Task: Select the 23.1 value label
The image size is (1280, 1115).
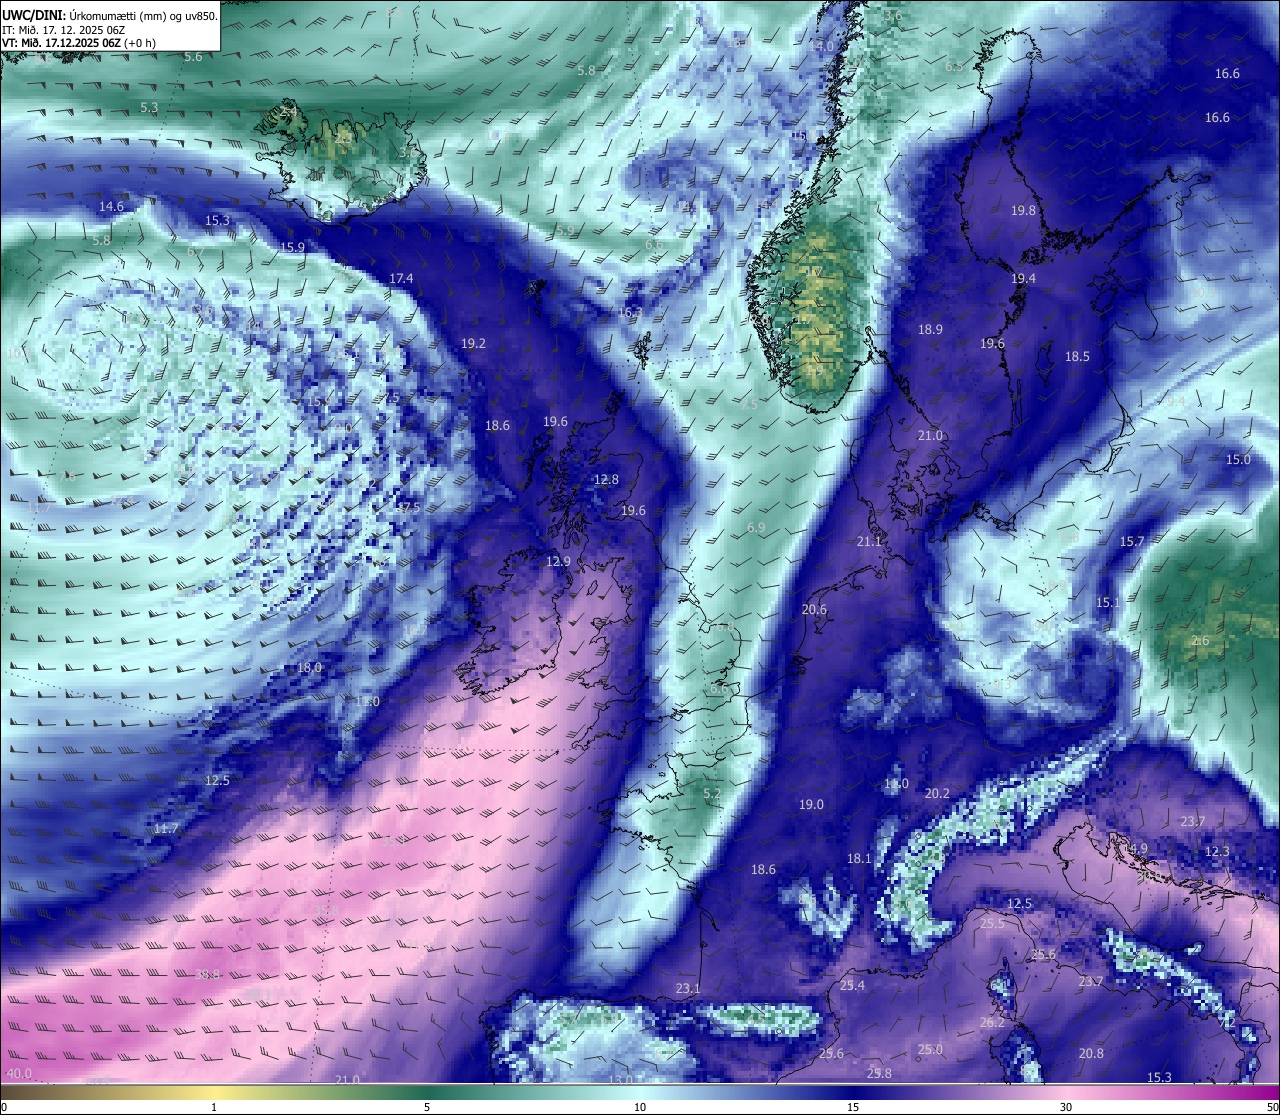Action: click(687, 989)
